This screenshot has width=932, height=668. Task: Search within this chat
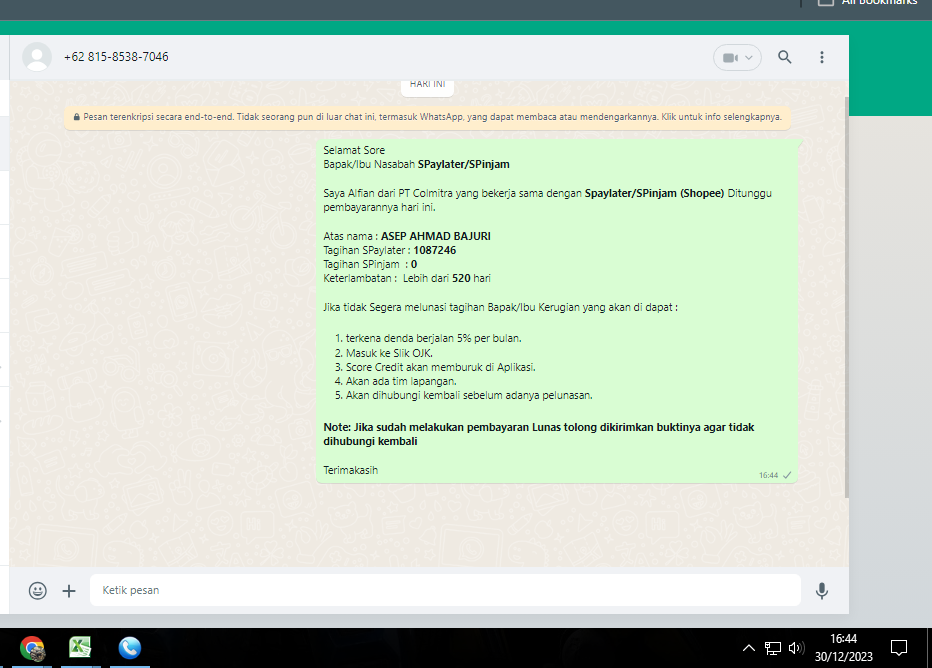coord(785,57)
